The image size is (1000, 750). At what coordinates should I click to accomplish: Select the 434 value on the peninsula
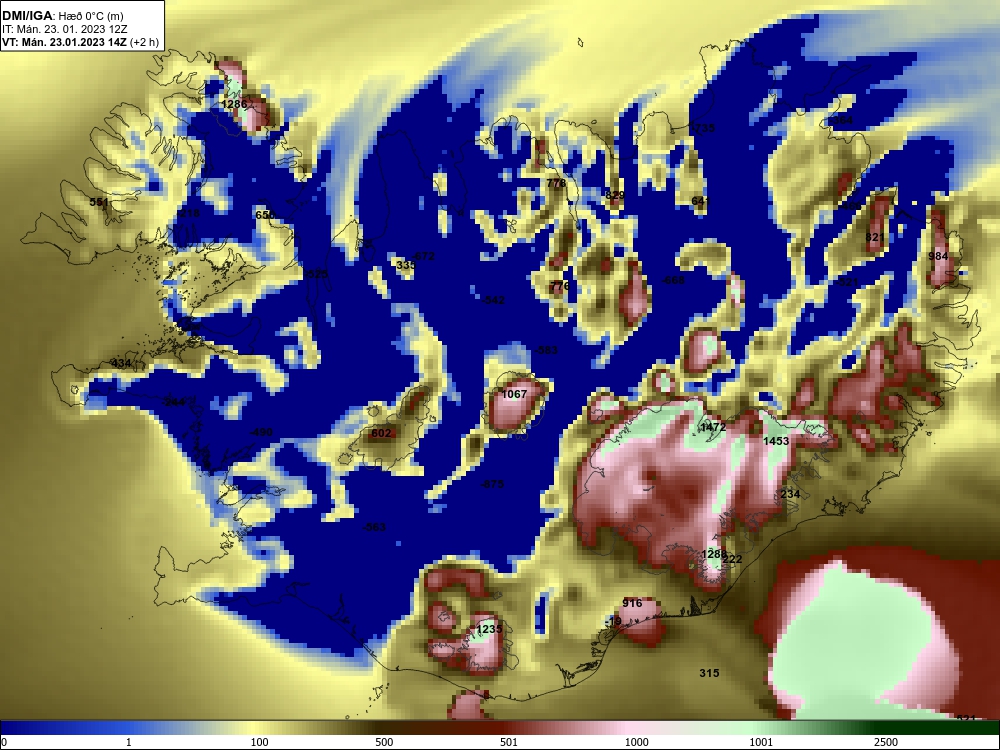tap(121, 364)
